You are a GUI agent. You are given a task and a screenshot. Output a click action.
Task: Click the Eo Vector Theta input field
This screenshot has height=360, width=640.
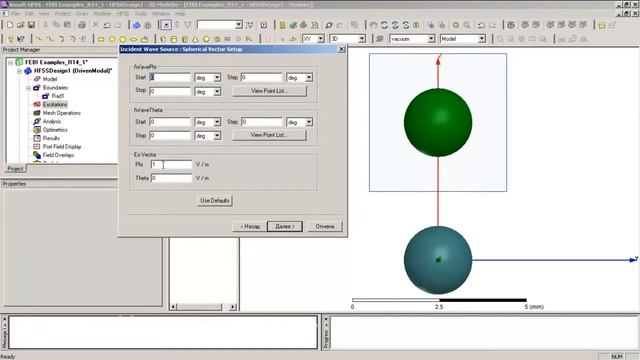pyautogui.click(x=171, y=178)
